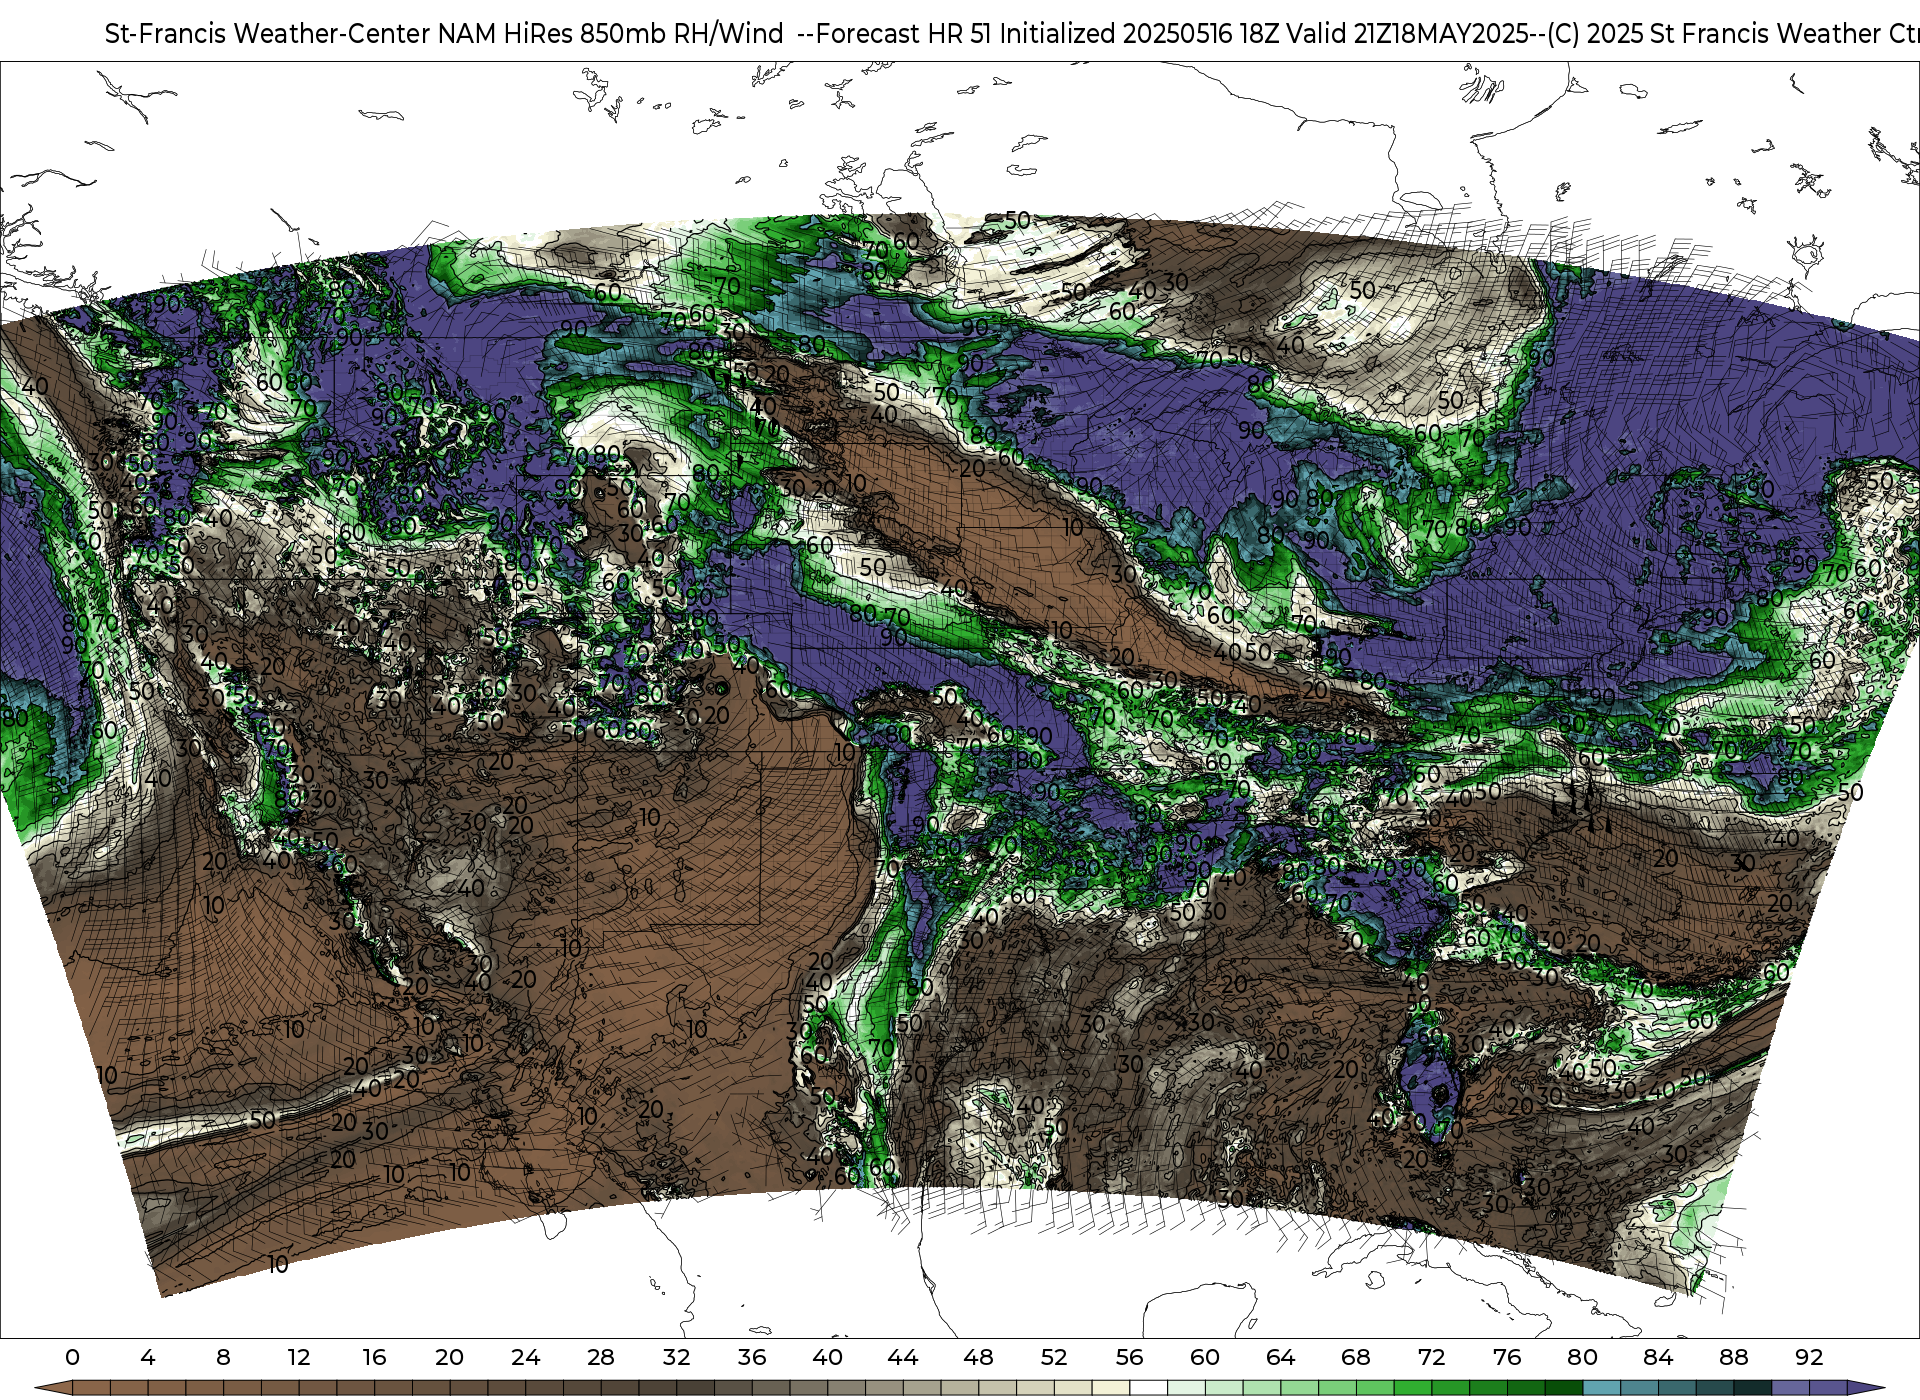Select the 28 tick label on the colorbar
Screen dimensions: 1920x1400
(601, 1357)
